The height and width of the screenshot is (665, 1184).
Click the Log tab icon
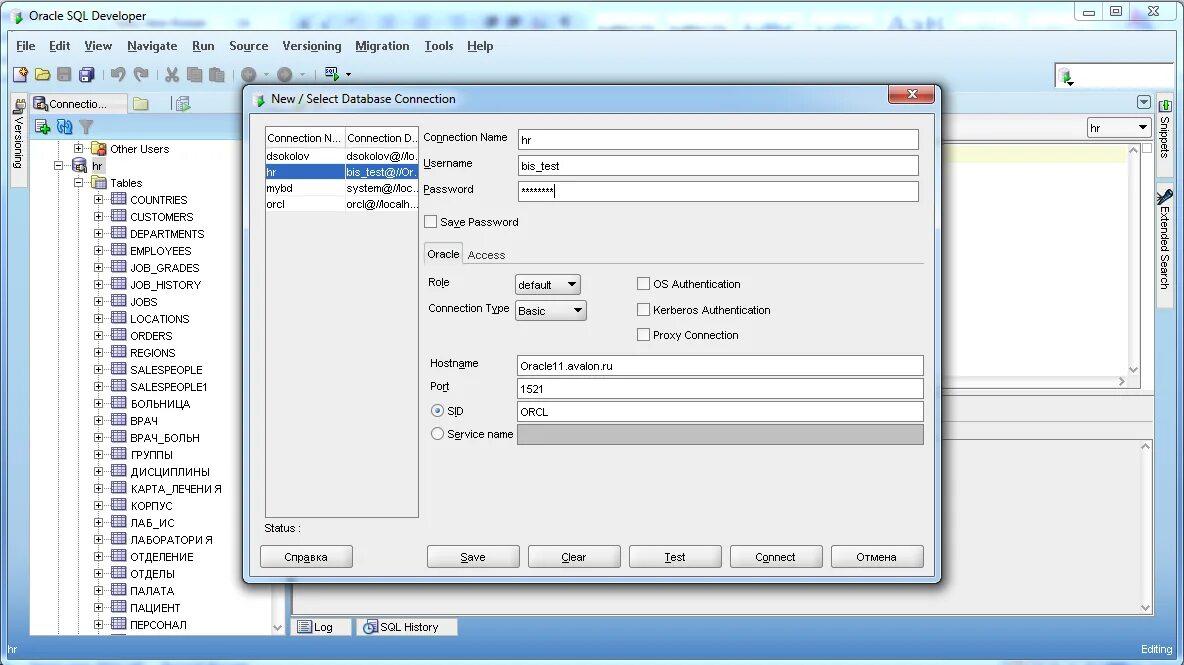pyautogui.click(x=304, y=627)
